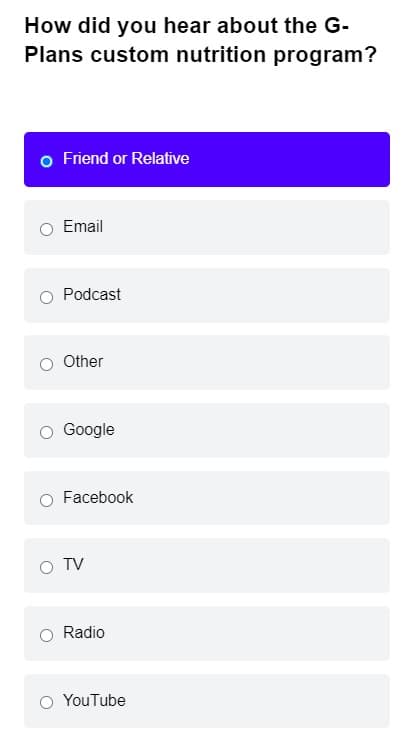Click the selected Friend or Relative radio circle
This screenshot has height=736, width=414.
pyautogui.click(x=46, y=161)
